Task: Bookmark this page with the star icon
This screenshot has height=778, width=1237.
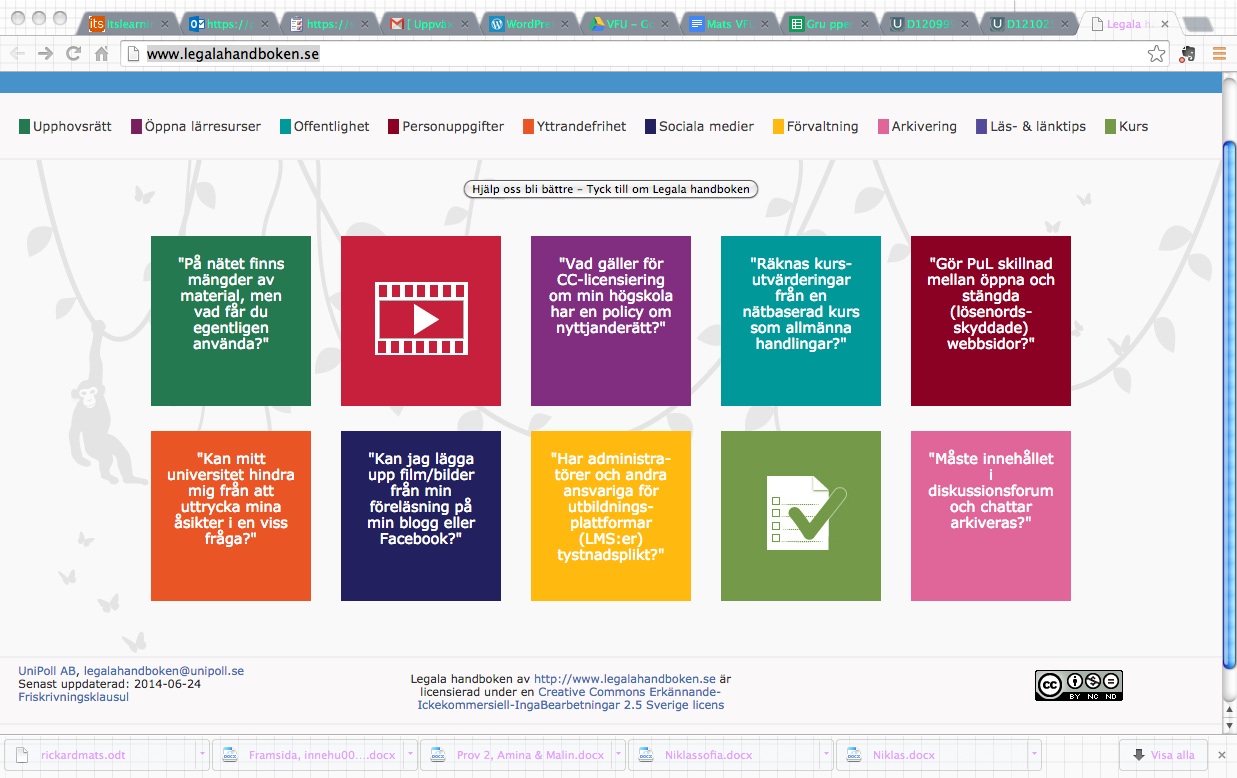Action: [x=1156, y=54]
